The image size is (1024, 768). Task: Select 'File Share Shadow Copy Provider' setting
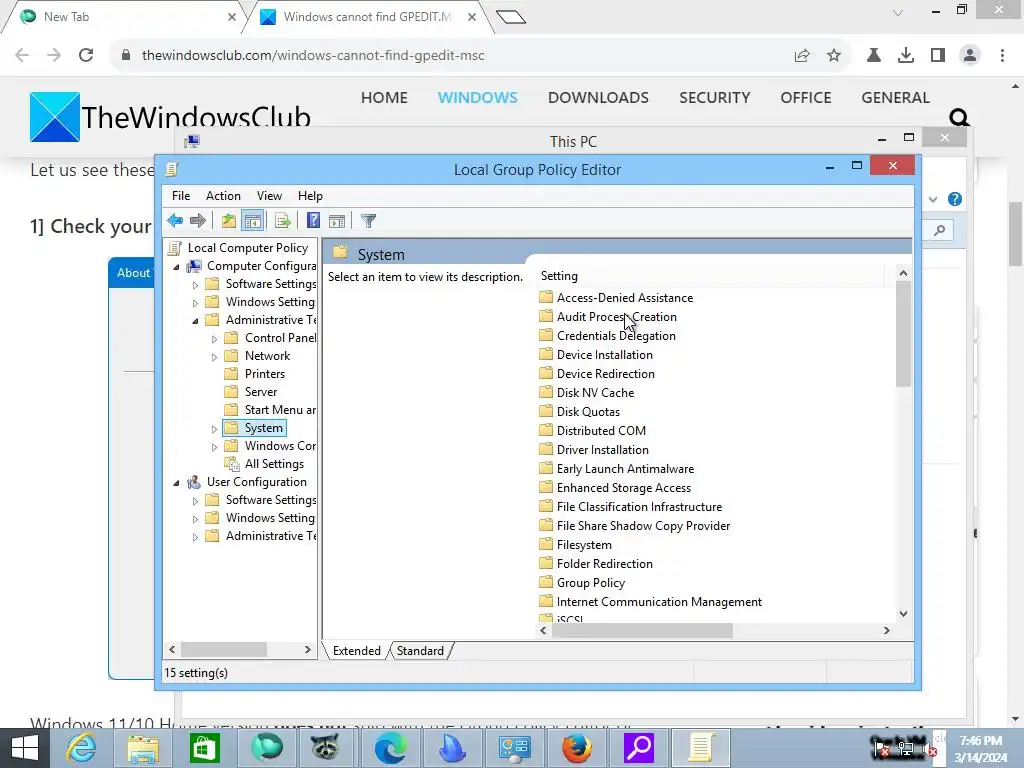click(x=643, y=525)
